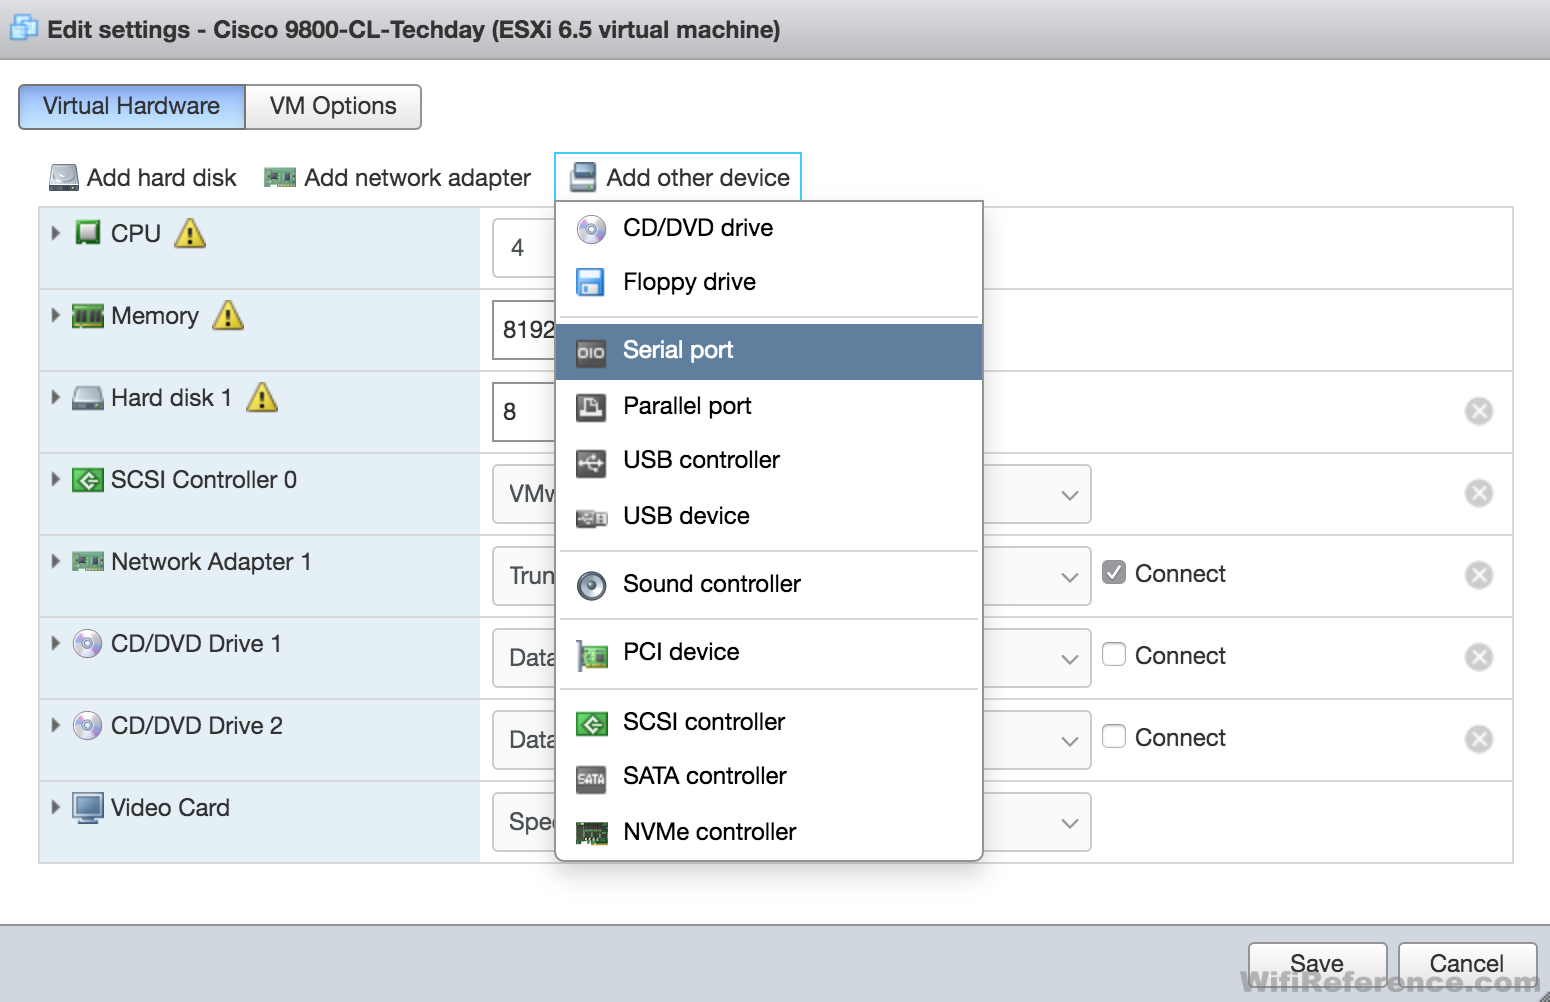This screenshot has width=1550, height=1002.
Task: Click the Hard disk 1 drive icon
Action: click(x=88, y=398)
